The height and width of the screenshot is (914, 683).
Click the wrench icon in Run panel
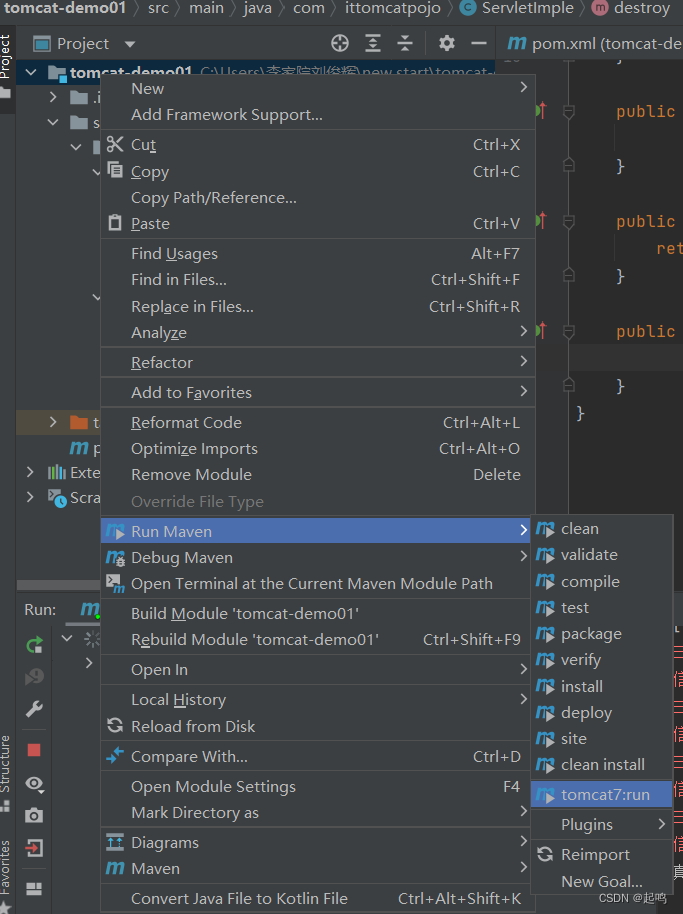[x=34, y=709]
